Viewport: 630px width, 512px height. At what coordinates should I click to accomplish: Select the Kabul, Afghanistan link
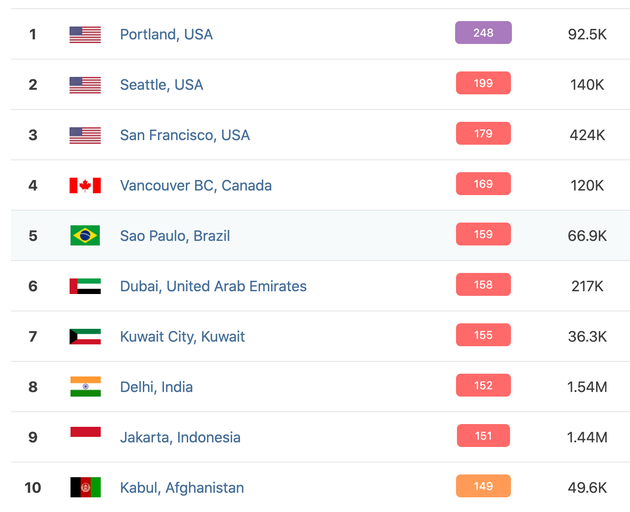tap(182, 488)
